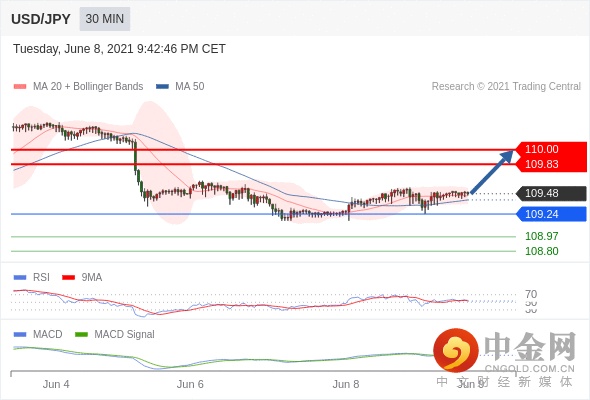Toggle the MA 20 + Bollinger Bands legend

78,87
